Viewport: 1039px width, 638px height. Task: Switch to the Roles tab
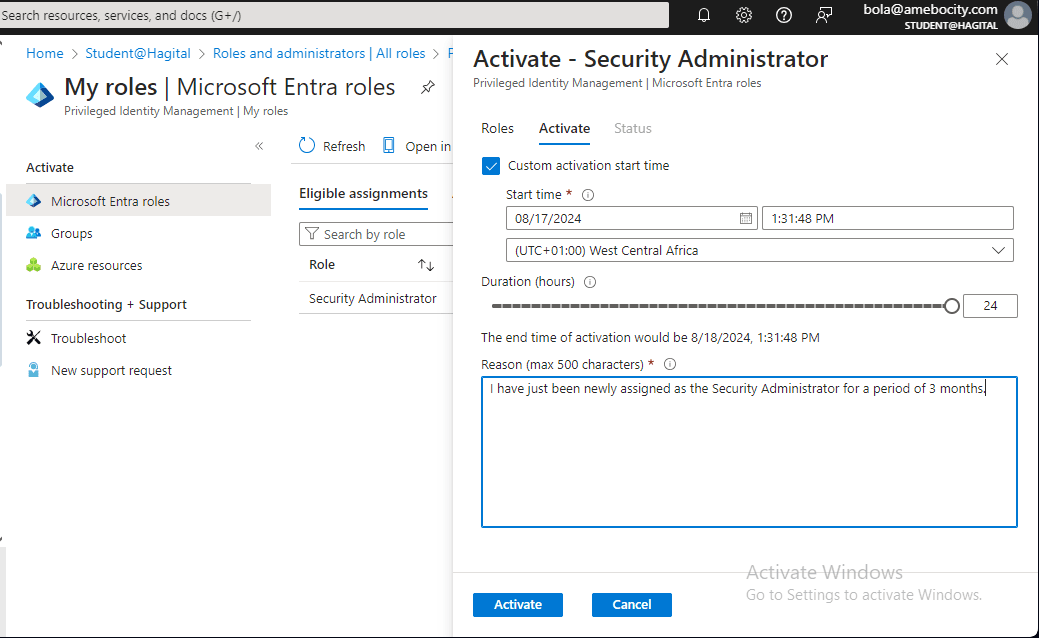[x=497, y=128]
